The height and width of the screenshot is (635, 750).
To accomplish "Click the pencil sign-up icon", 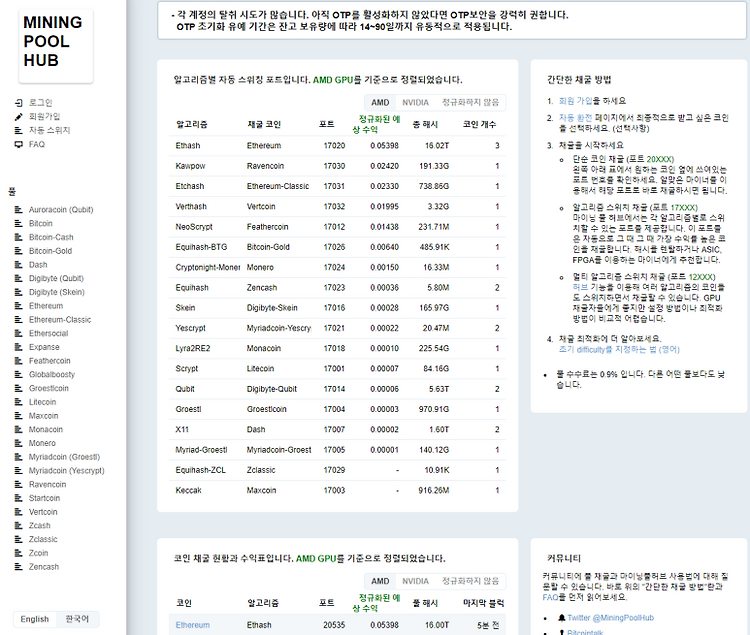I will tap(19, 117).
